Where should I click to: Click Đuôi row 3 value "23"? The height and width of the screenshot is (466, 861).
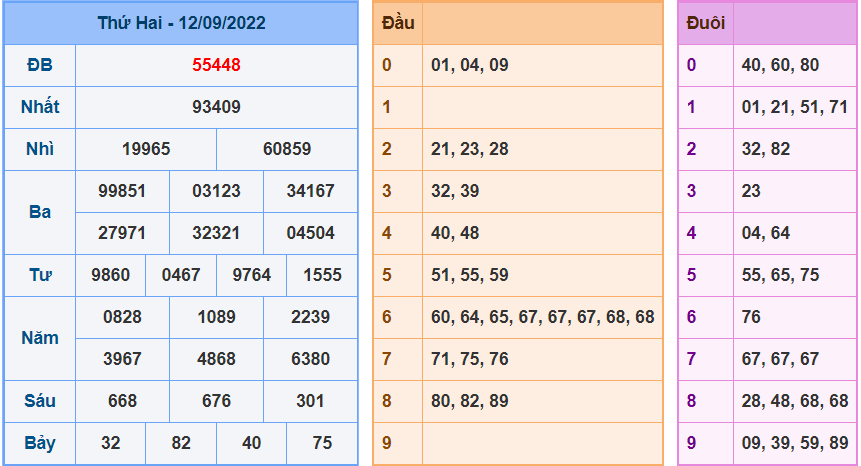click(751, 191)
